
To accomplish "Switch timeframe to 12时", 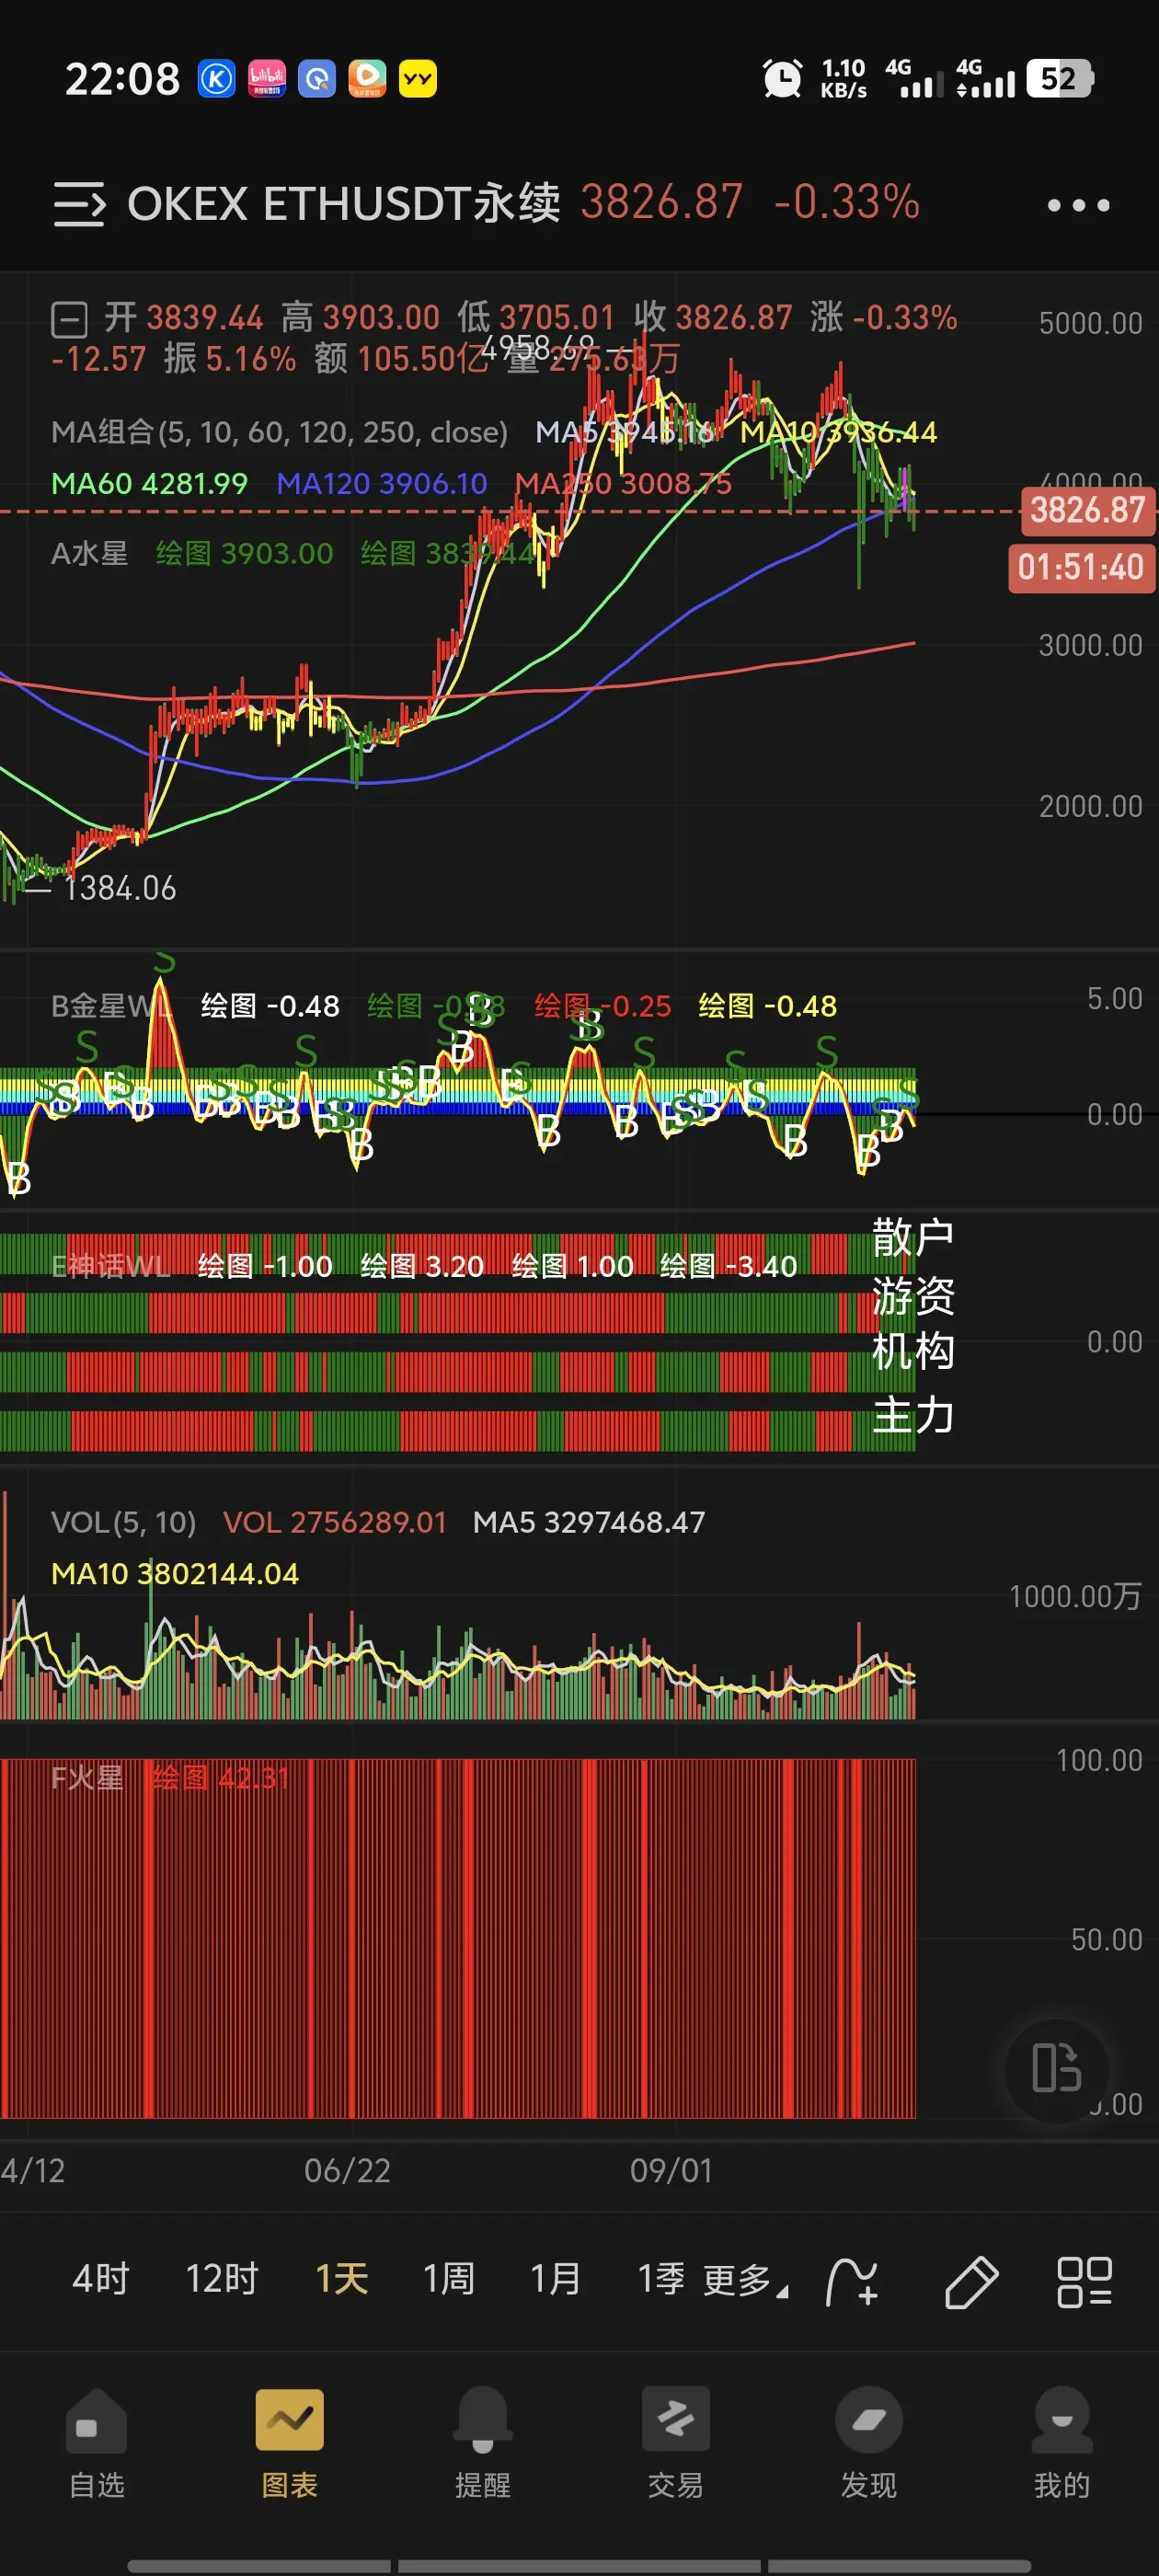I will [x=222, y=2279].
